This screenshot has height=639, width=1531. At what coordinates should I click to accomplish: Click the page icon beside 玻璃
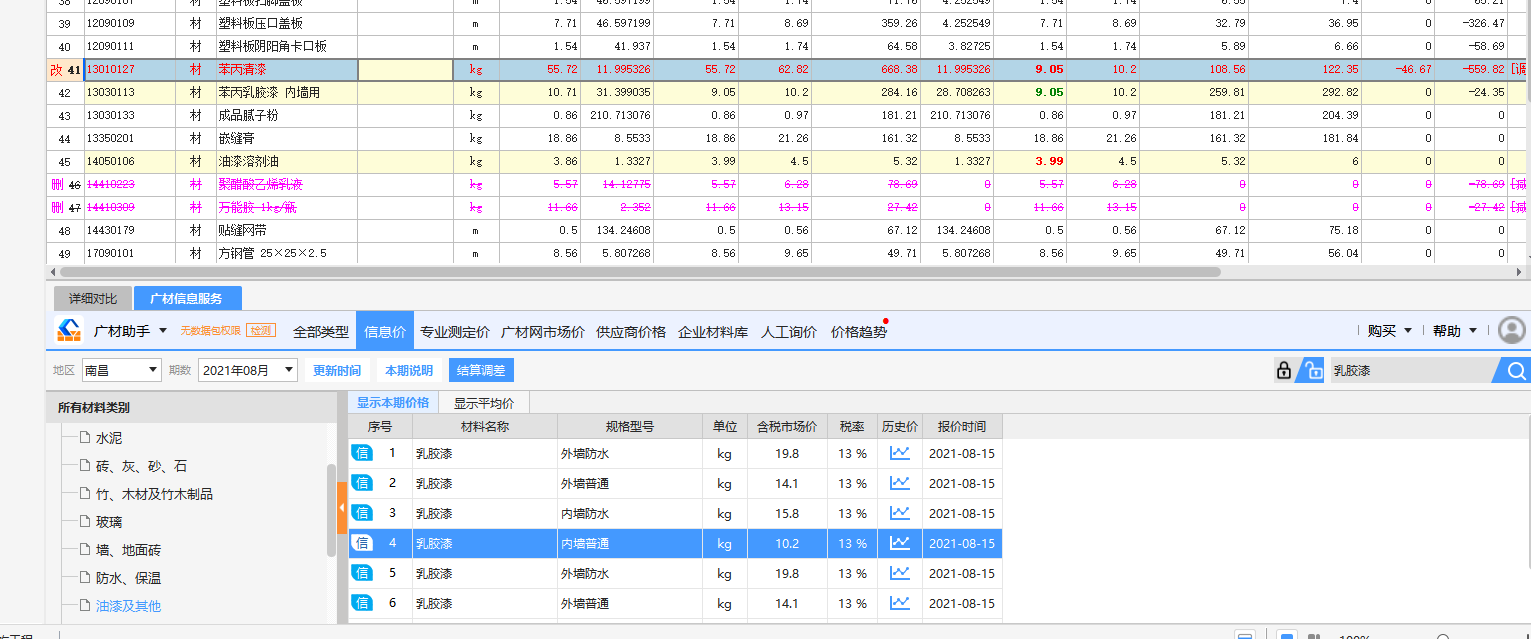(x=84, y=521)
